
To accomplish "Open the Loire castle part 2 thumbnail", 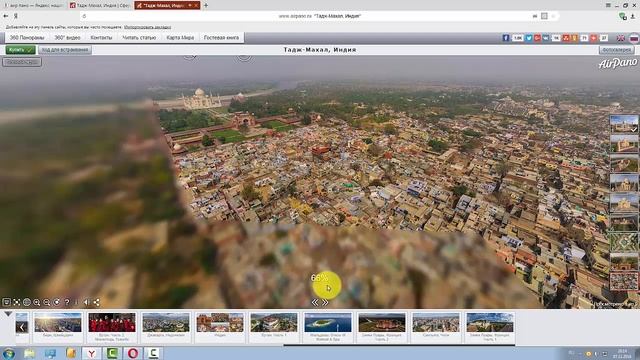I will tap(382, 322).
